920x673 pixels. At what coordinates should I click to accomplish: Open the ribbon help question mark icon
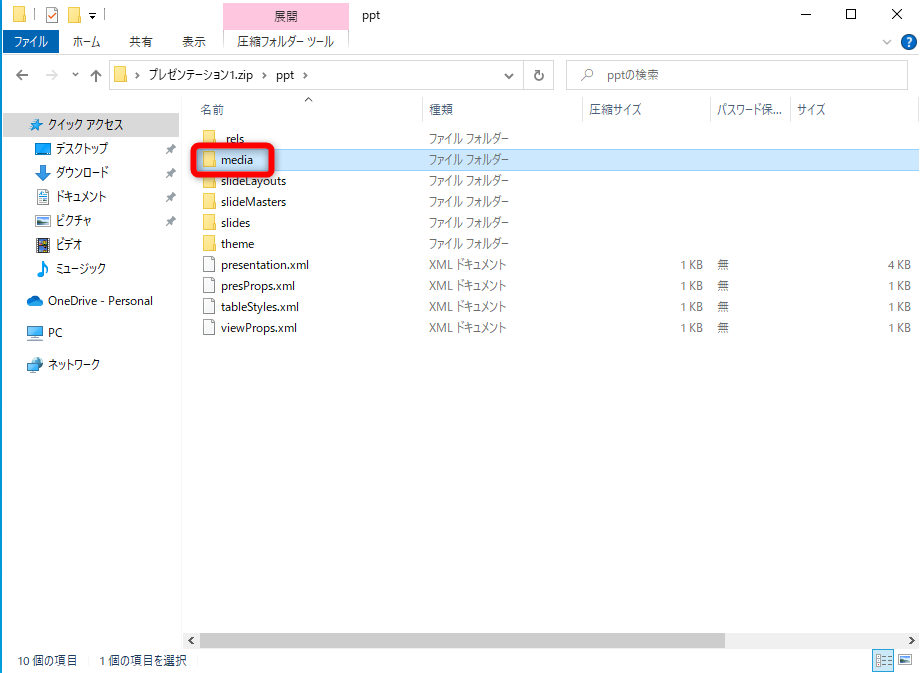pos(908,42)
